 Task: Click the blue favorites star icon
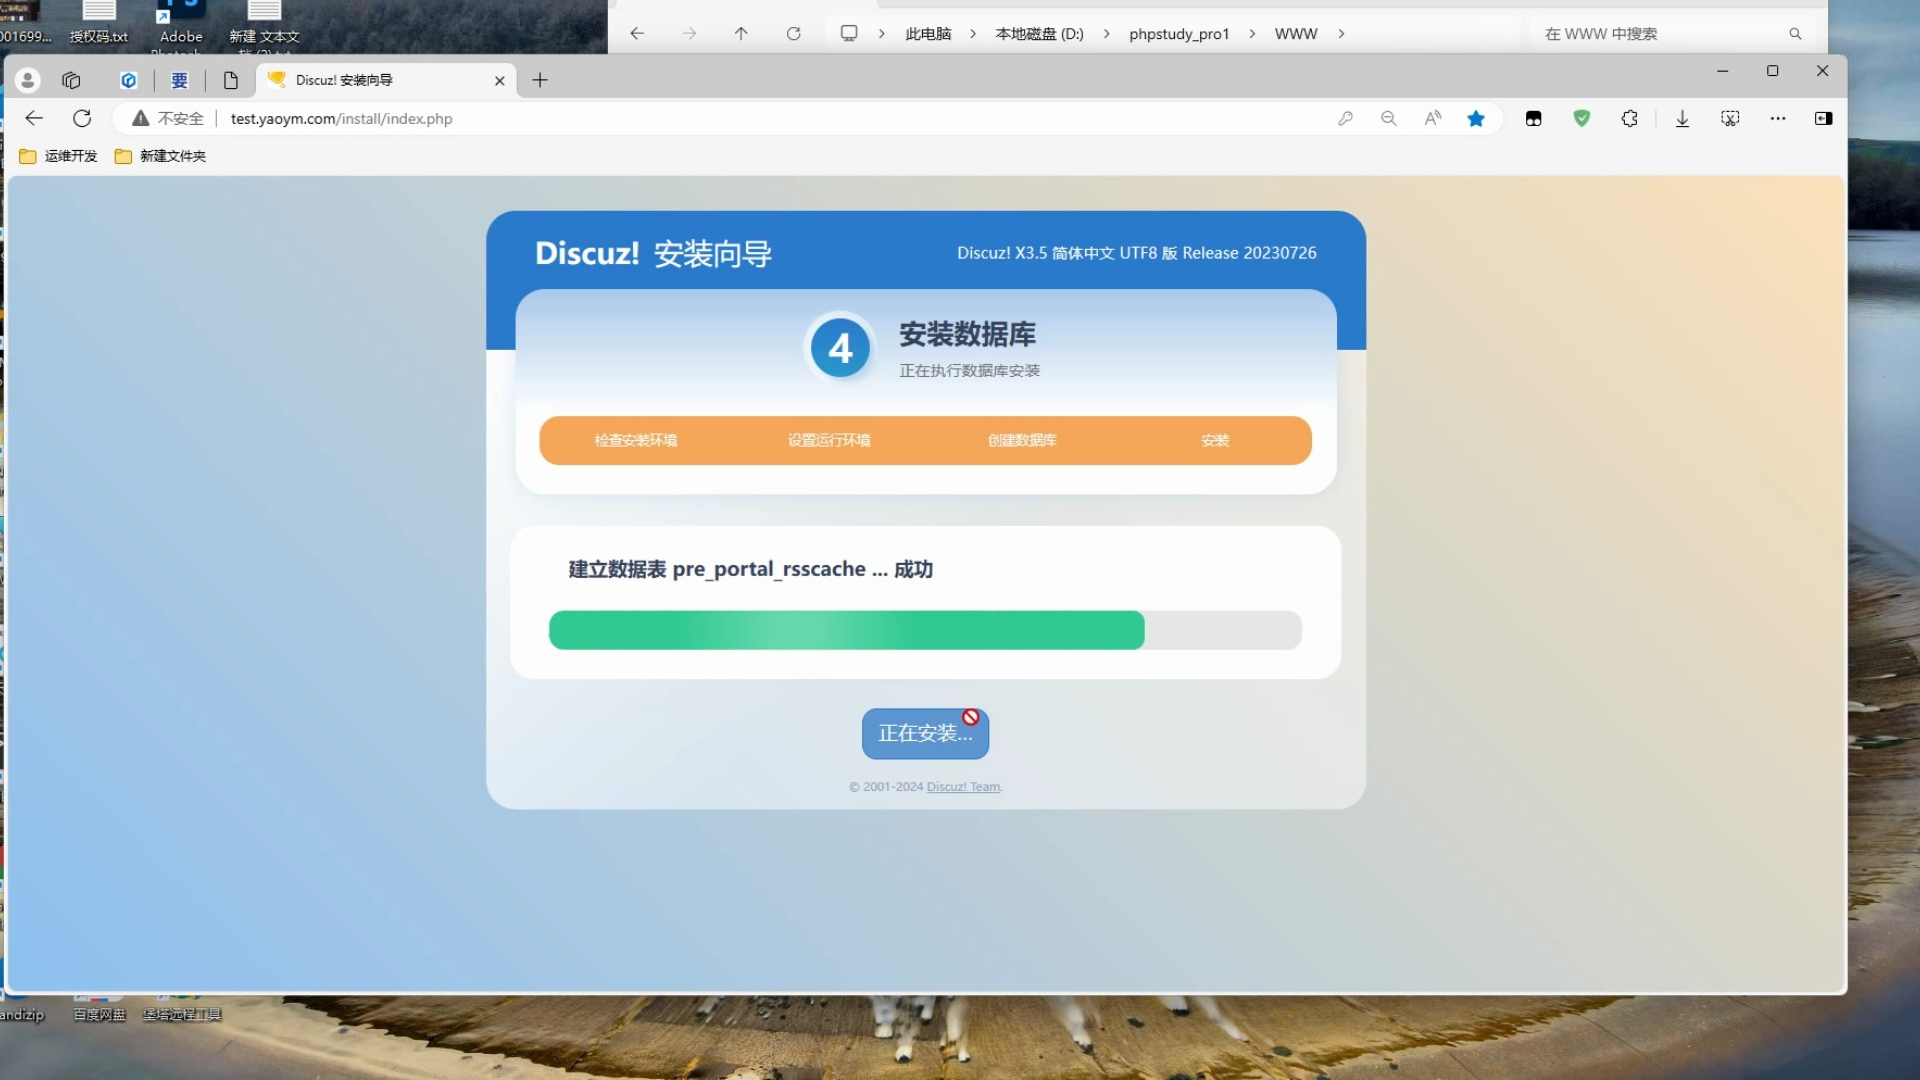(x=1476, y=118)
